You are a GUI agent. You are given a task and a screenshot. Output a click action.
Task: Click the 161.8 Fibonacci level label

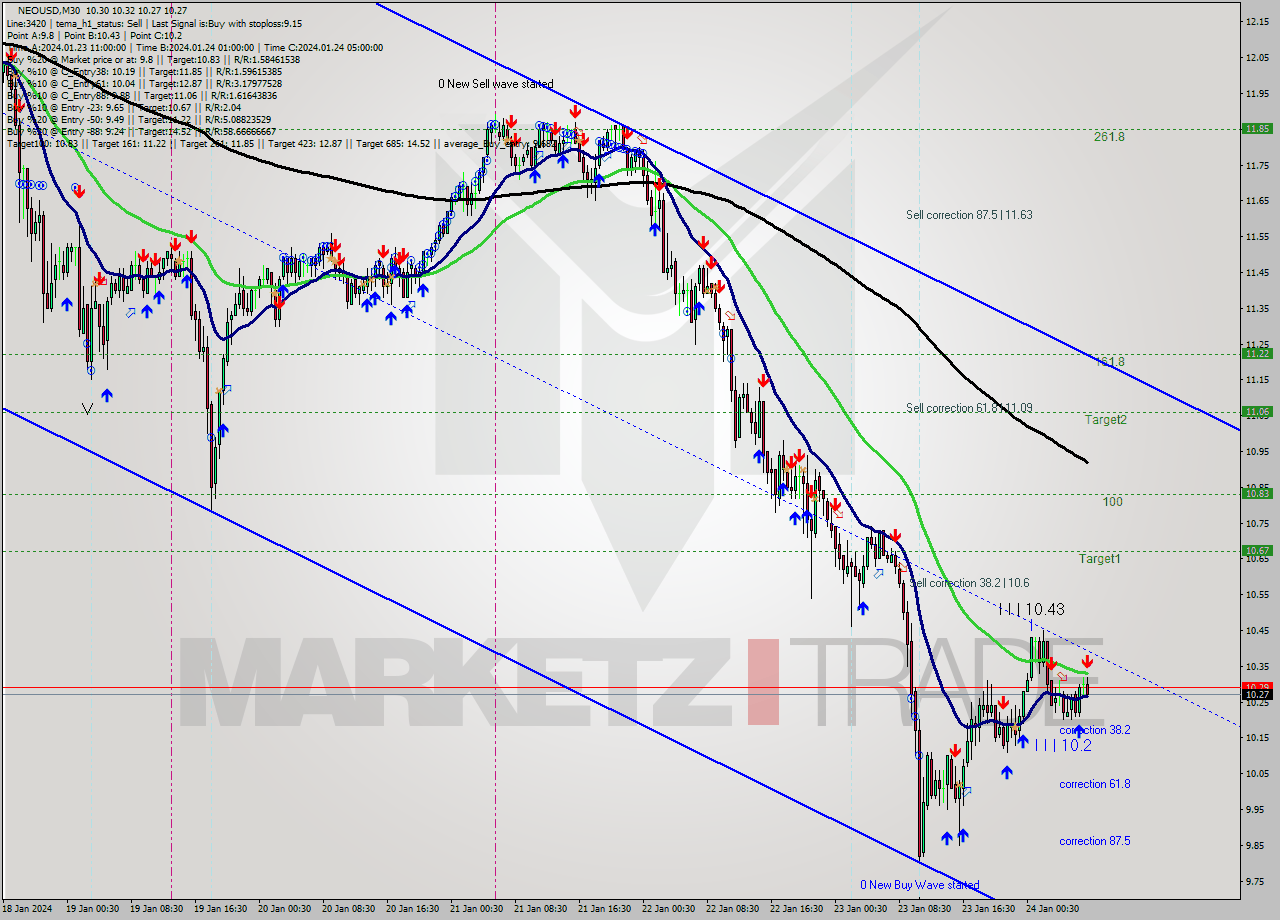[x=1109, y=361]
